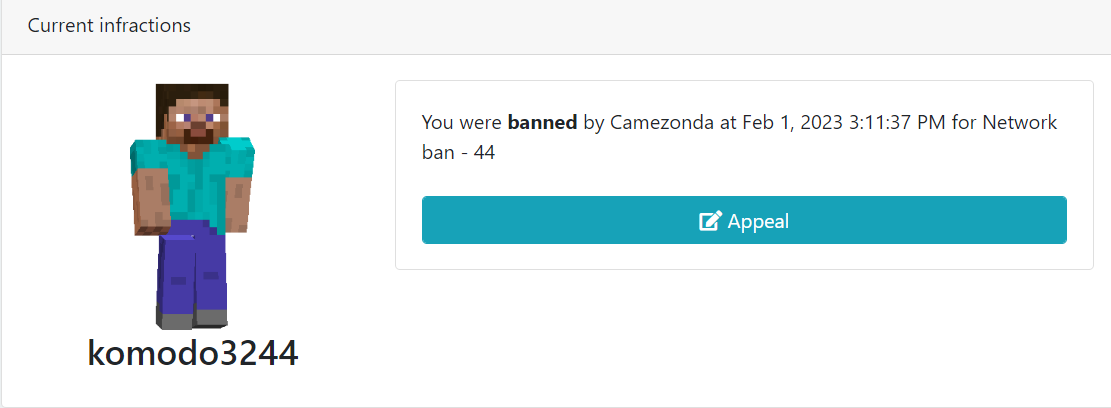The height and width of the screenshot is (408, 1111).
Task: Click the word Appeal on the button
Action: click(758, 221)
